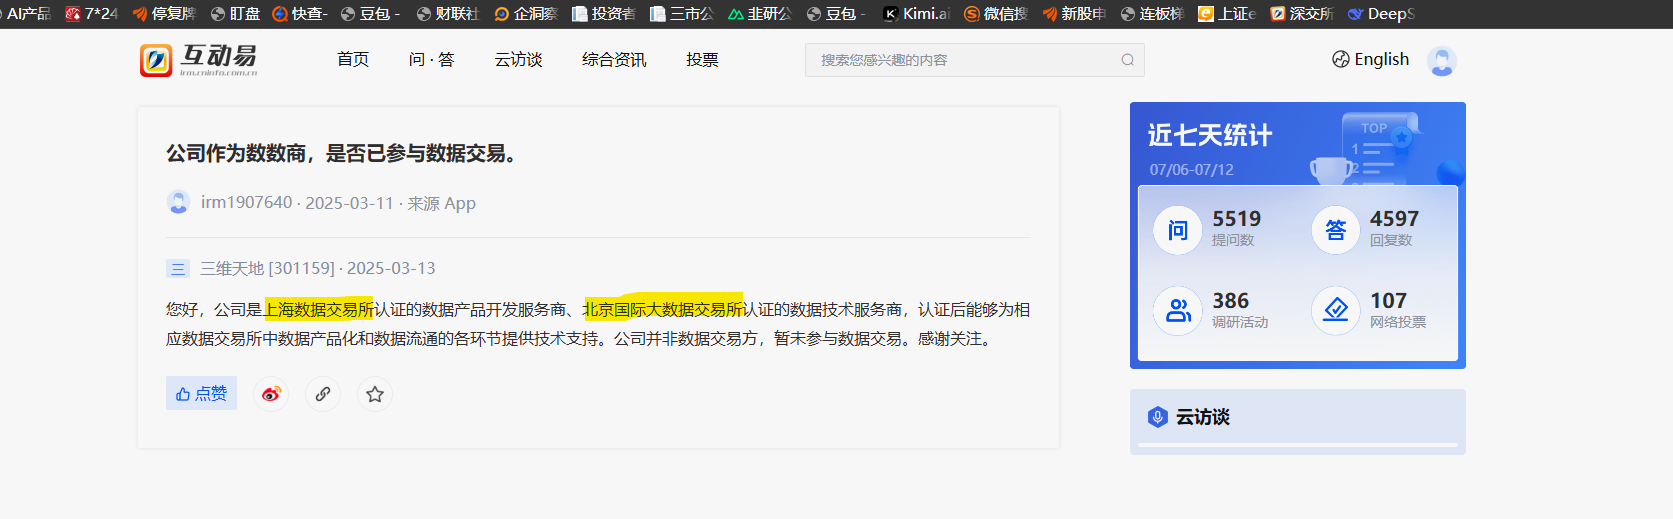This screenshot has width=1673, height=519.
Task: Click asker avatar next to irm1907640
Action: pyautogui.click(x=178, y=202)
